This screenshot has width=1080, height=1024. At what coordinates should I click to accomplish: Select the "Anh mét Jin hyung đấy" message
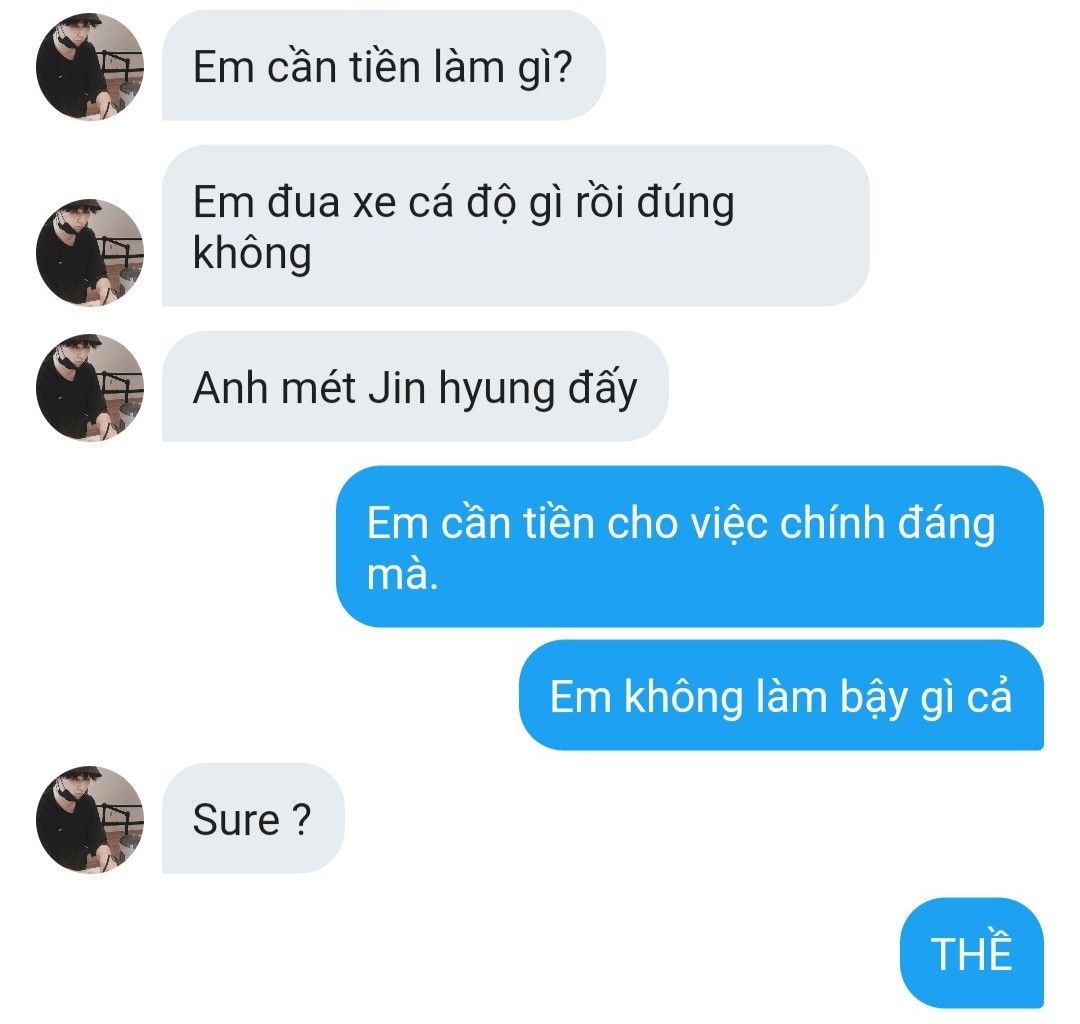(x=415, y=386)
